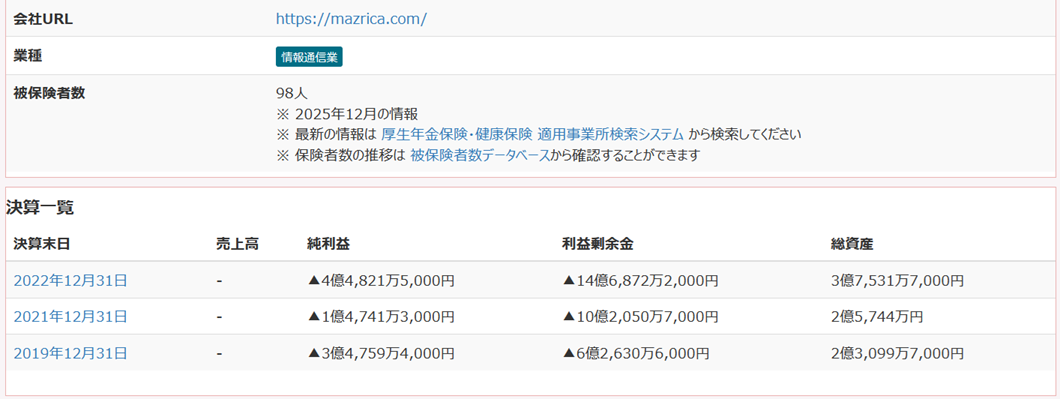Select the 98人 insured count value
The width and height of the screenshot is (1060, 399).
click(291, 93)
